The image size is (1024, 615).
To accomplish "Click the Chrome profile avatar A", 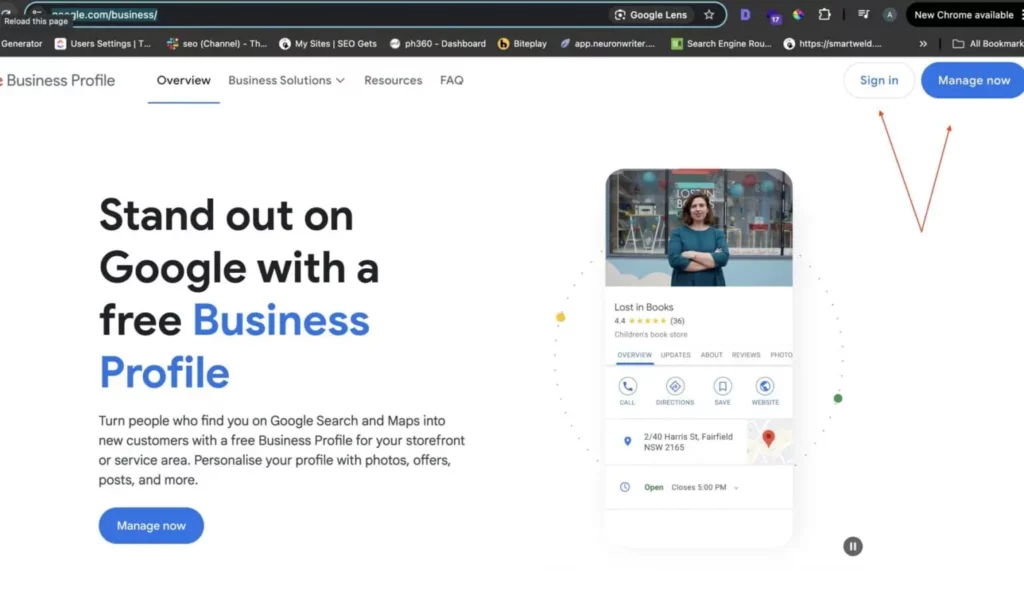I will point(889,14).
